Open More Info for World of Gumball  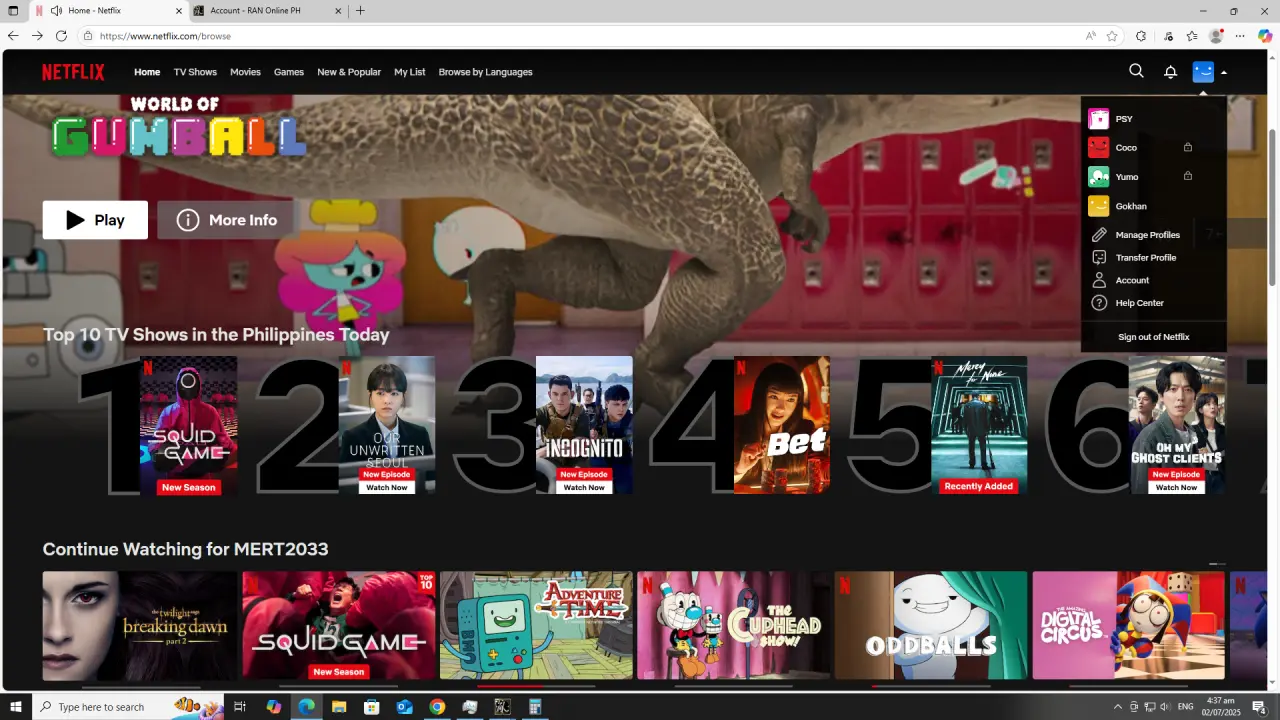226,220
